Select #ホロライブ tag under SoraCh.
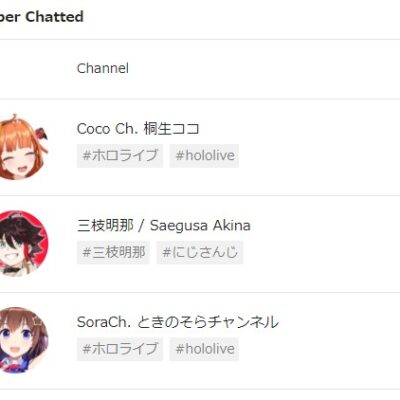This screenshot has height=400, width=400. (x=120, y=349)
